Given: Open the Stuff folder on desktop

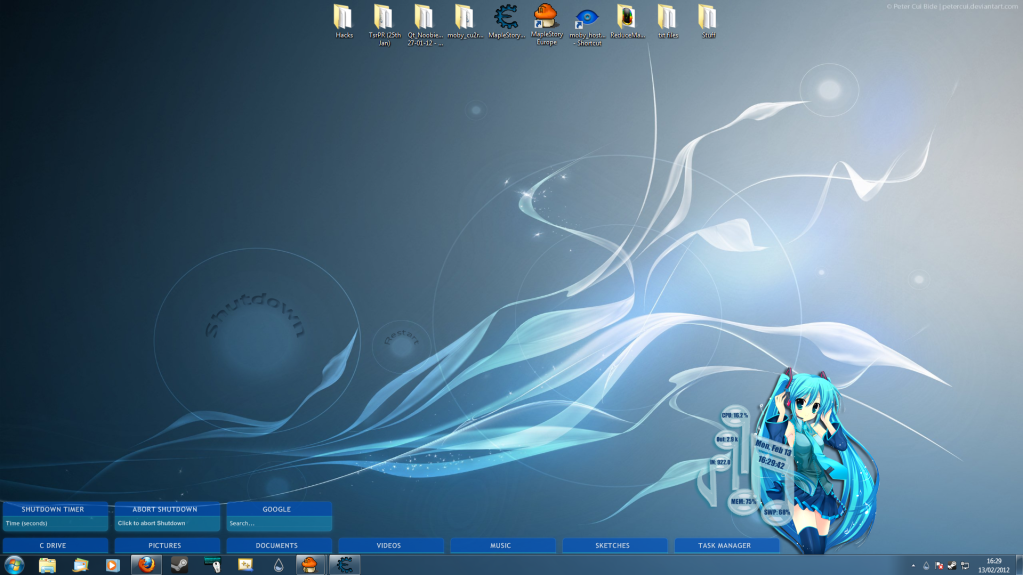Looking at the screenshot, I should pos(708,22).
